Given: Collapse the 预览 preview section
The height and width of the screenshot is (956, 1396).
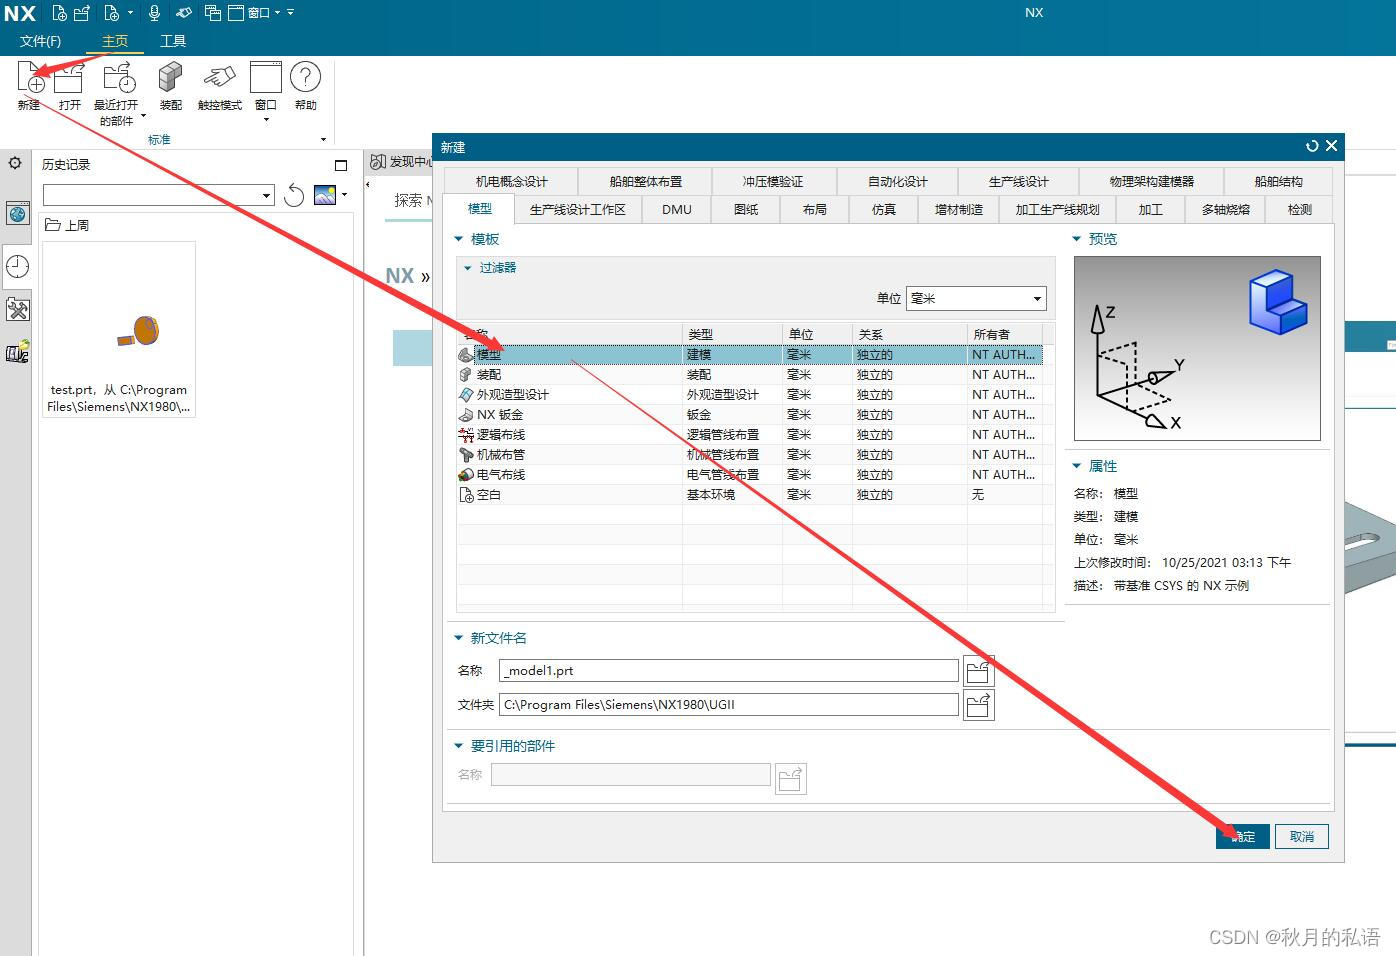Looking at the screenshot, I should click(x=1077, y=239).
